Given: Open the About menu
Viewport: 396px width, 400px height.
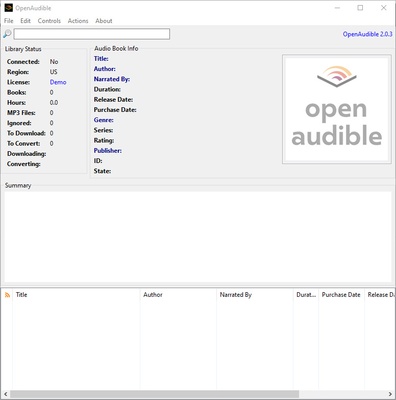Looking at the screenshot, I should [104, 21].
